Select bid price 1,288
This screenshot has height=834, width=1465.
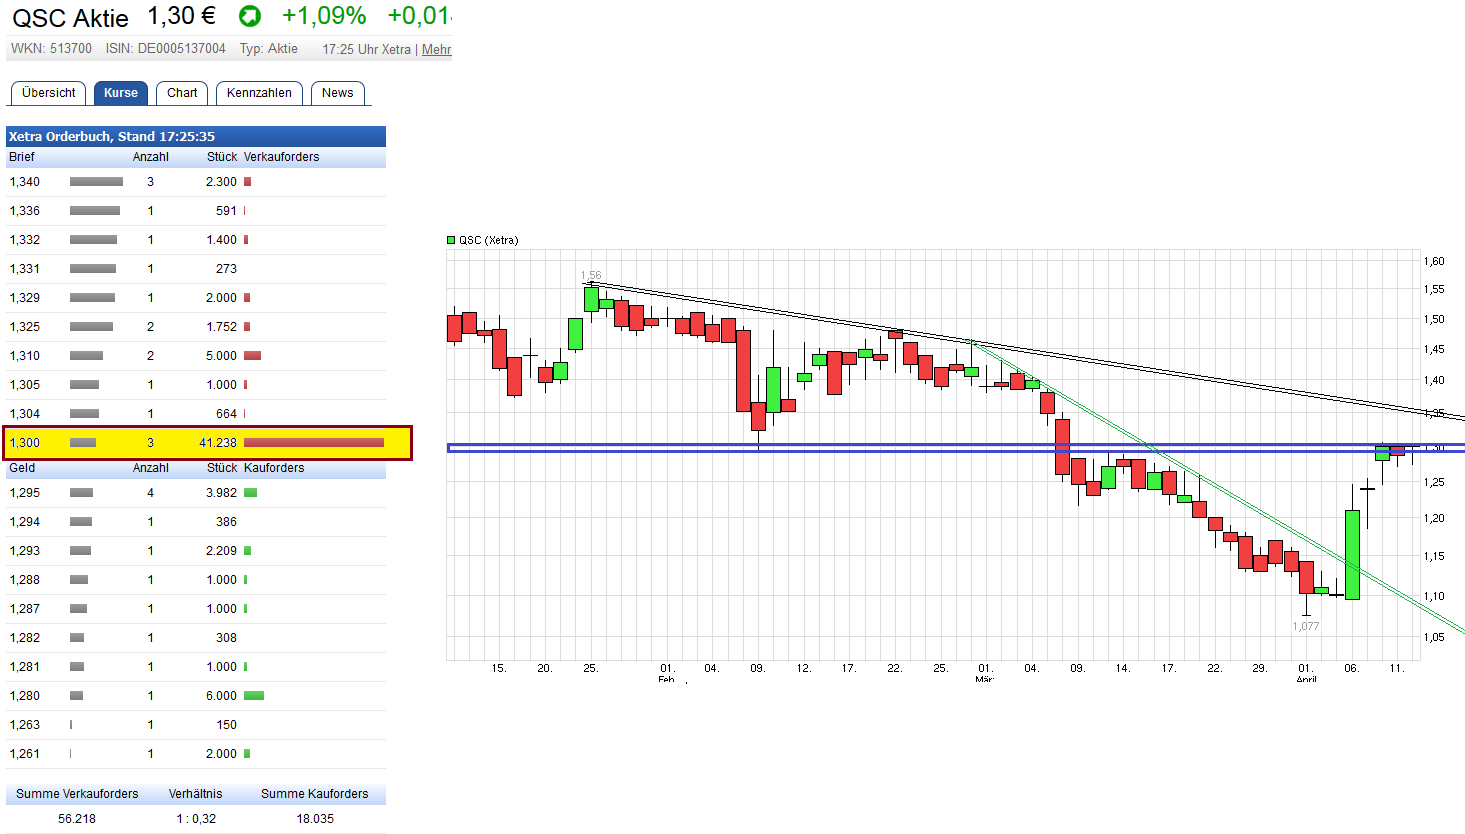tap(25, 580)
